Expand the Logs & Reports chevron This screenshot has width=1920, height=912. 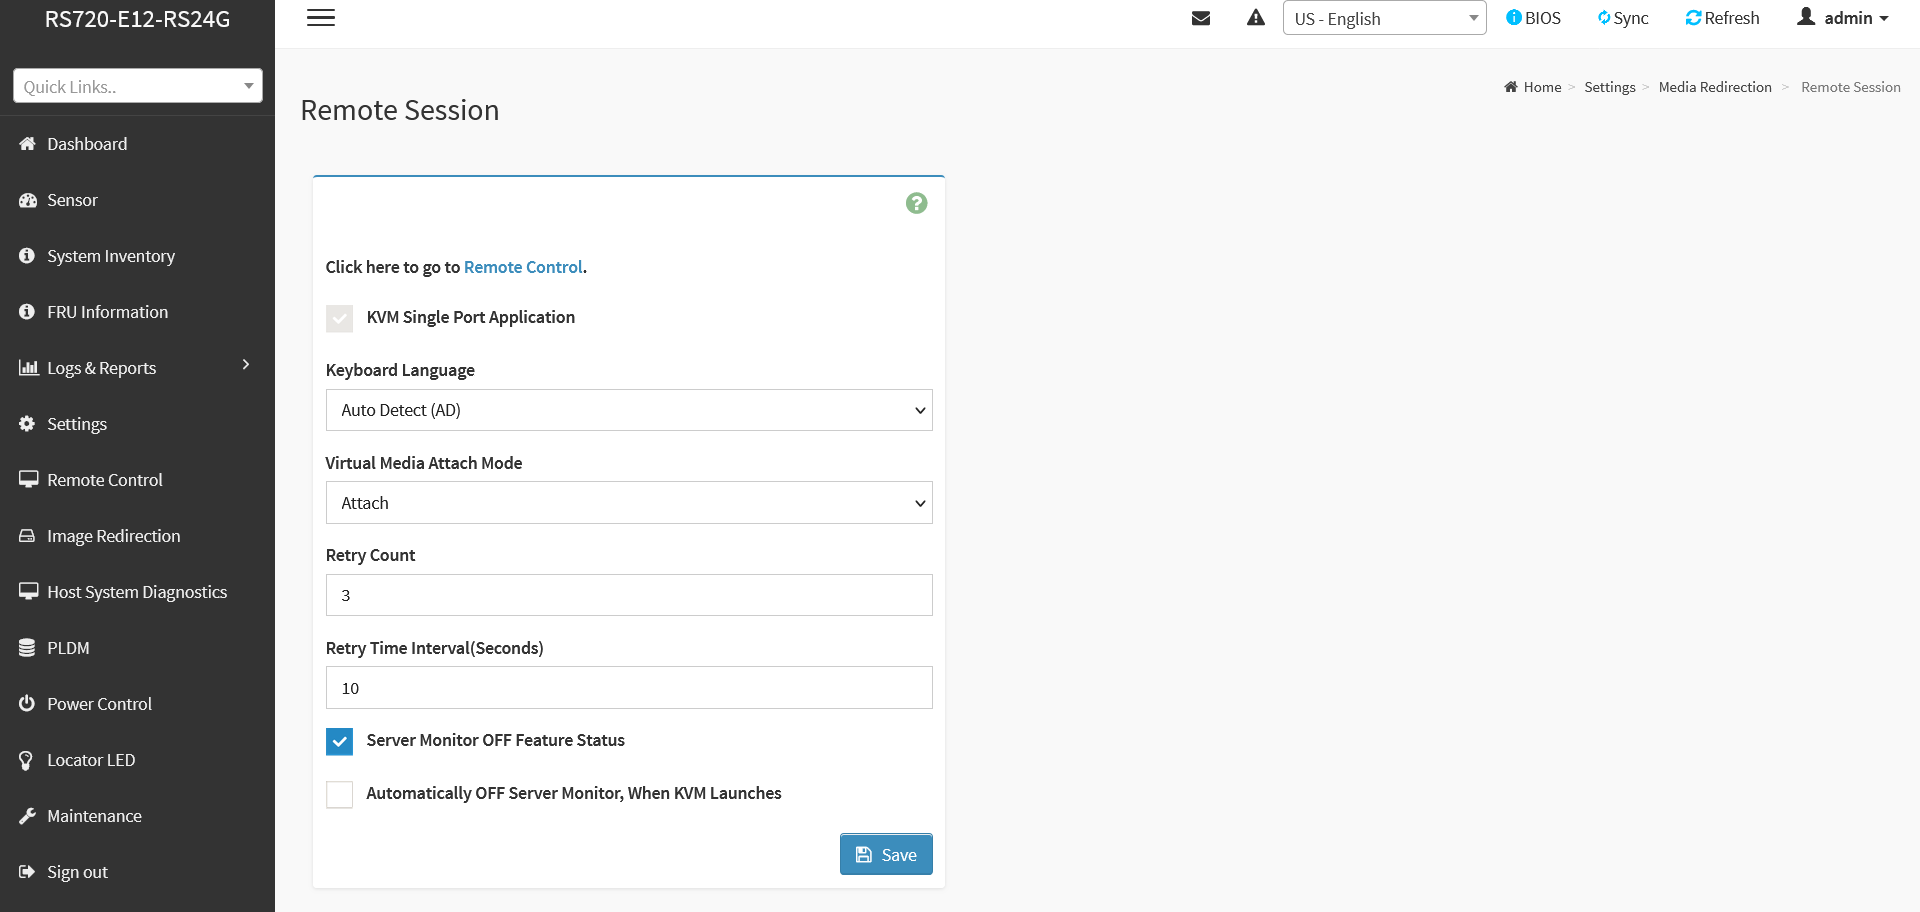pos(246,365)
